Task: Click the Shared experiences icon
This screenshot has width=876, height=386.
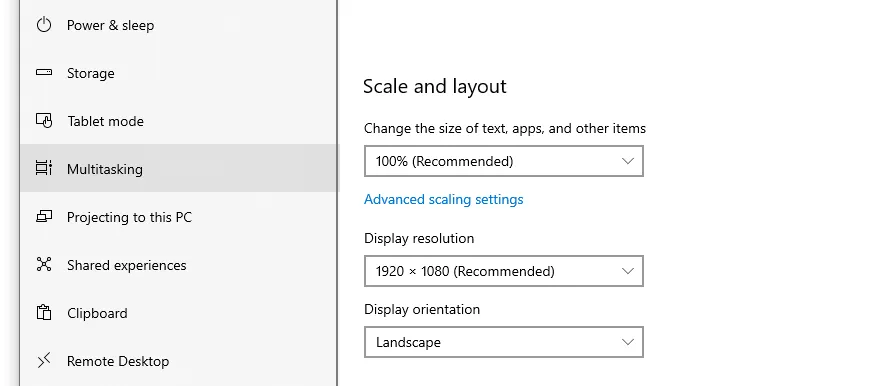Action: [44, 264]
